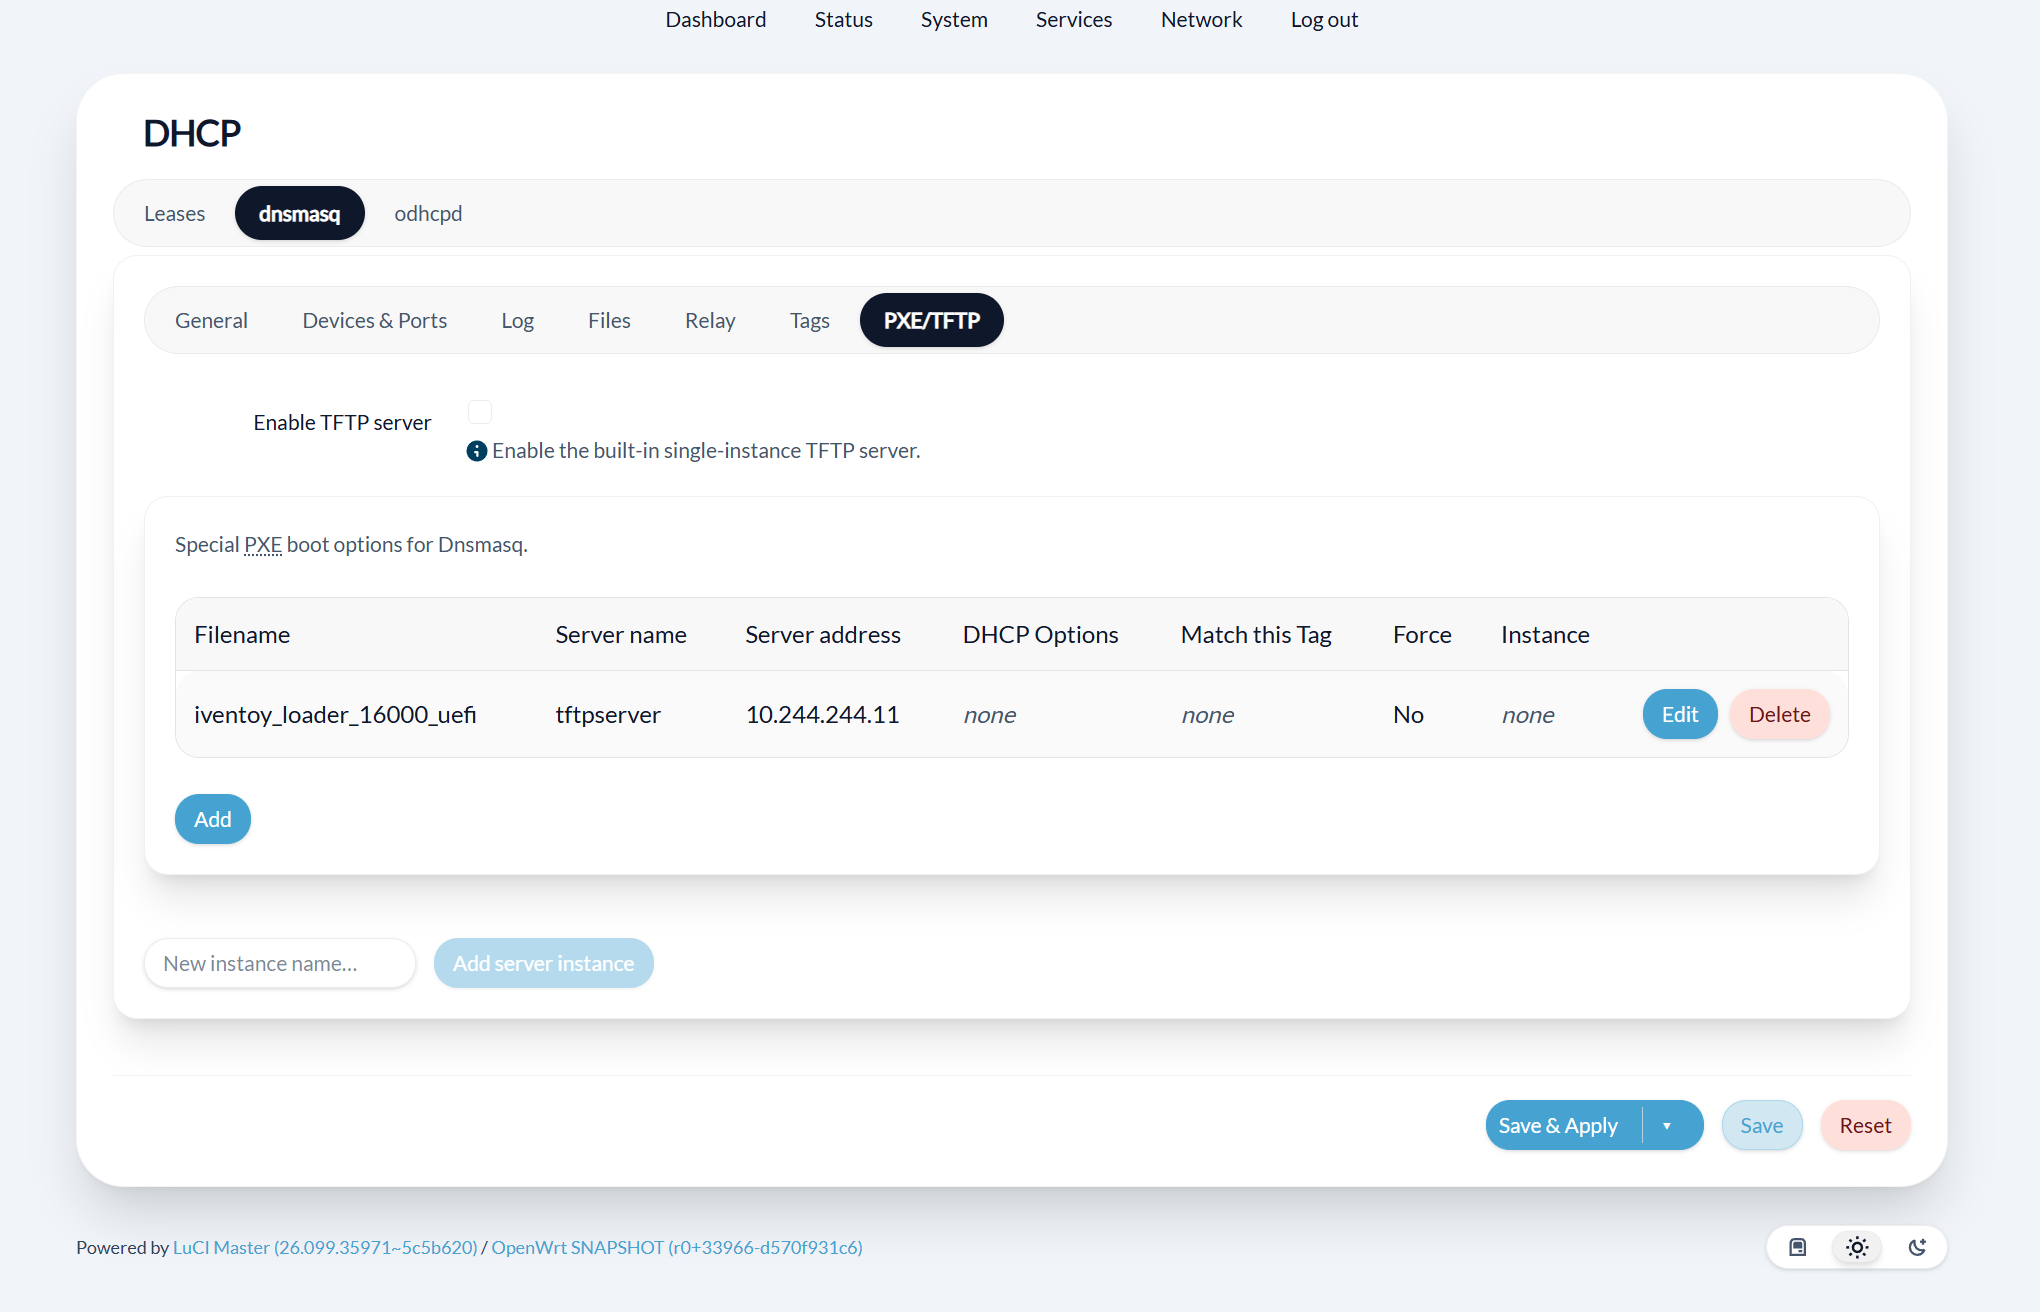The image size is (2040, 1312).
Task: Open the LuCI Master version link
Action: pyautogui.click(x=325, y=1248)
